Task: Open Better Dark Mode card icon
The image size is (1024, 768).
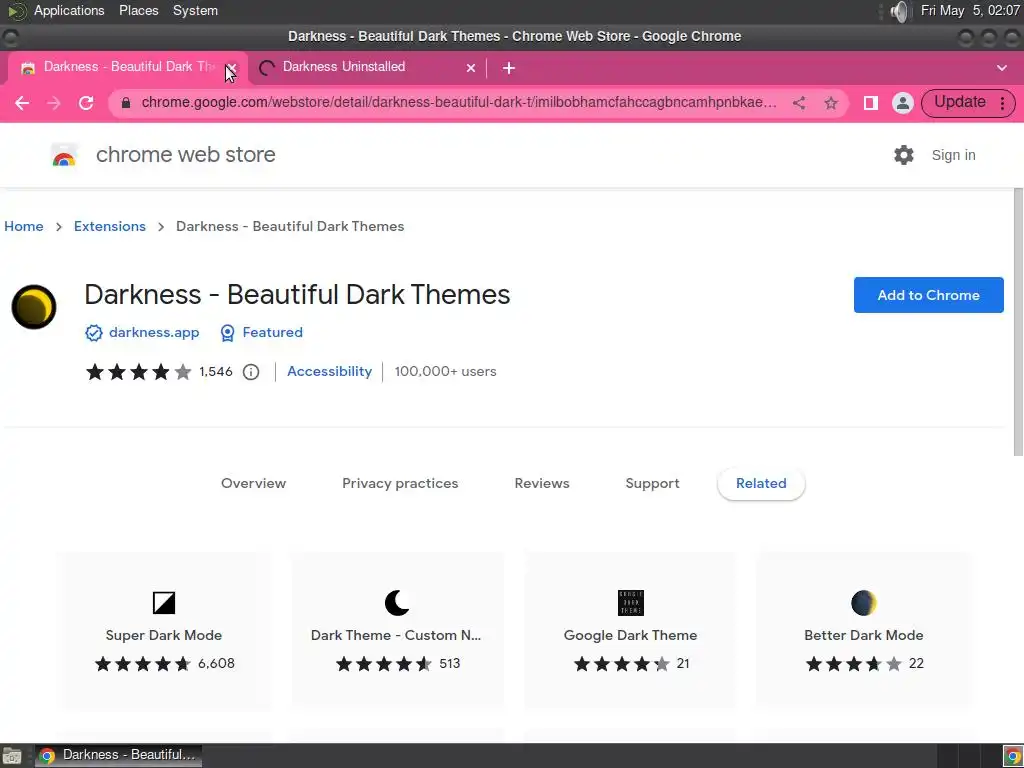Action: pos(863,602)
